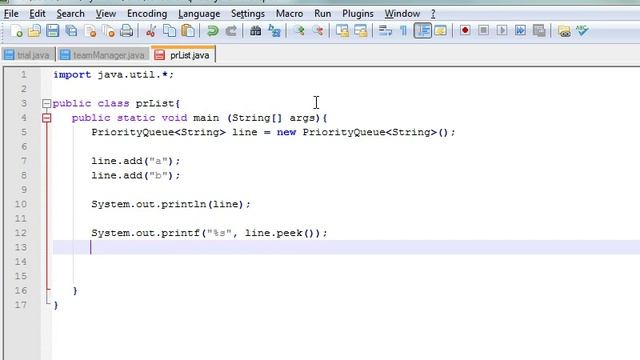Screen dimensions: 640x360
Task: Open Replace dialog icon
Action: [x=274, y=31]
